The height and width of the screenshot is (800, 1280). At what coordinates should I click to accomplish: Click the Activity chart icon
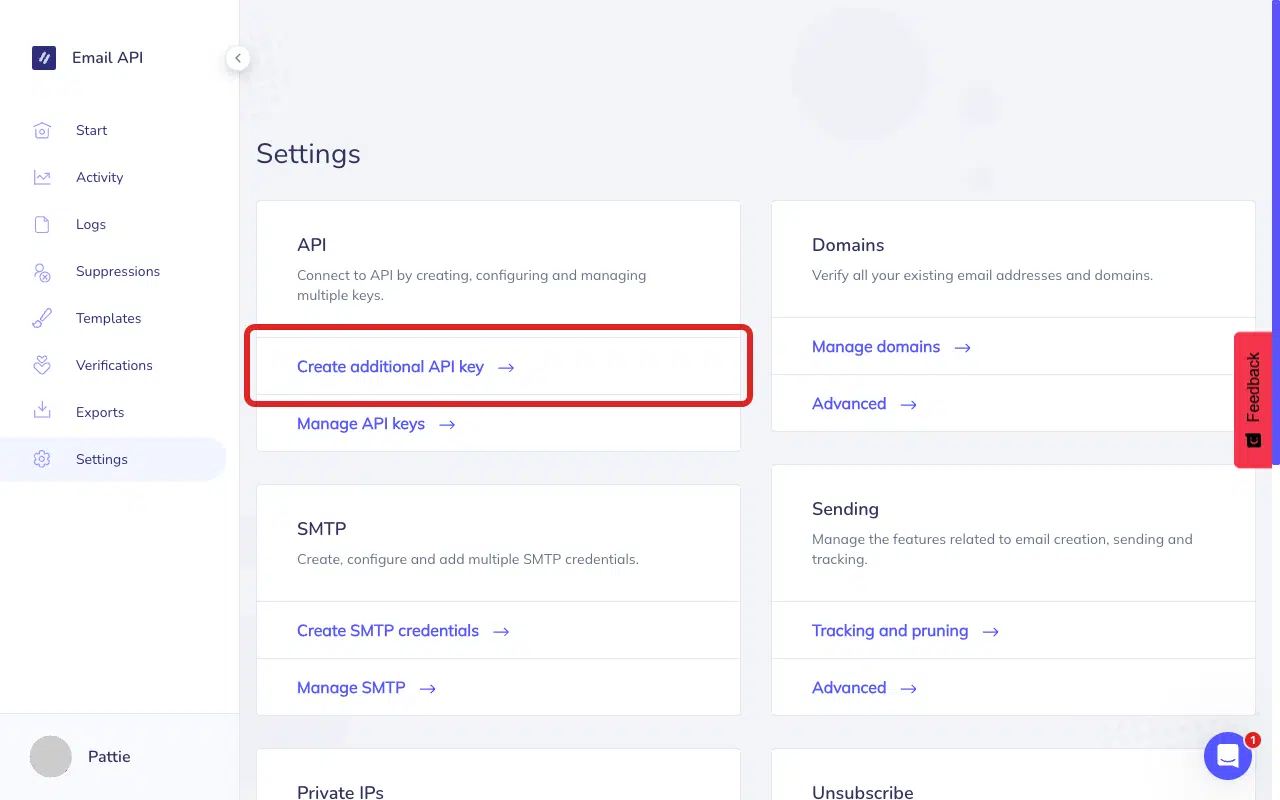(x=42, y=177)
